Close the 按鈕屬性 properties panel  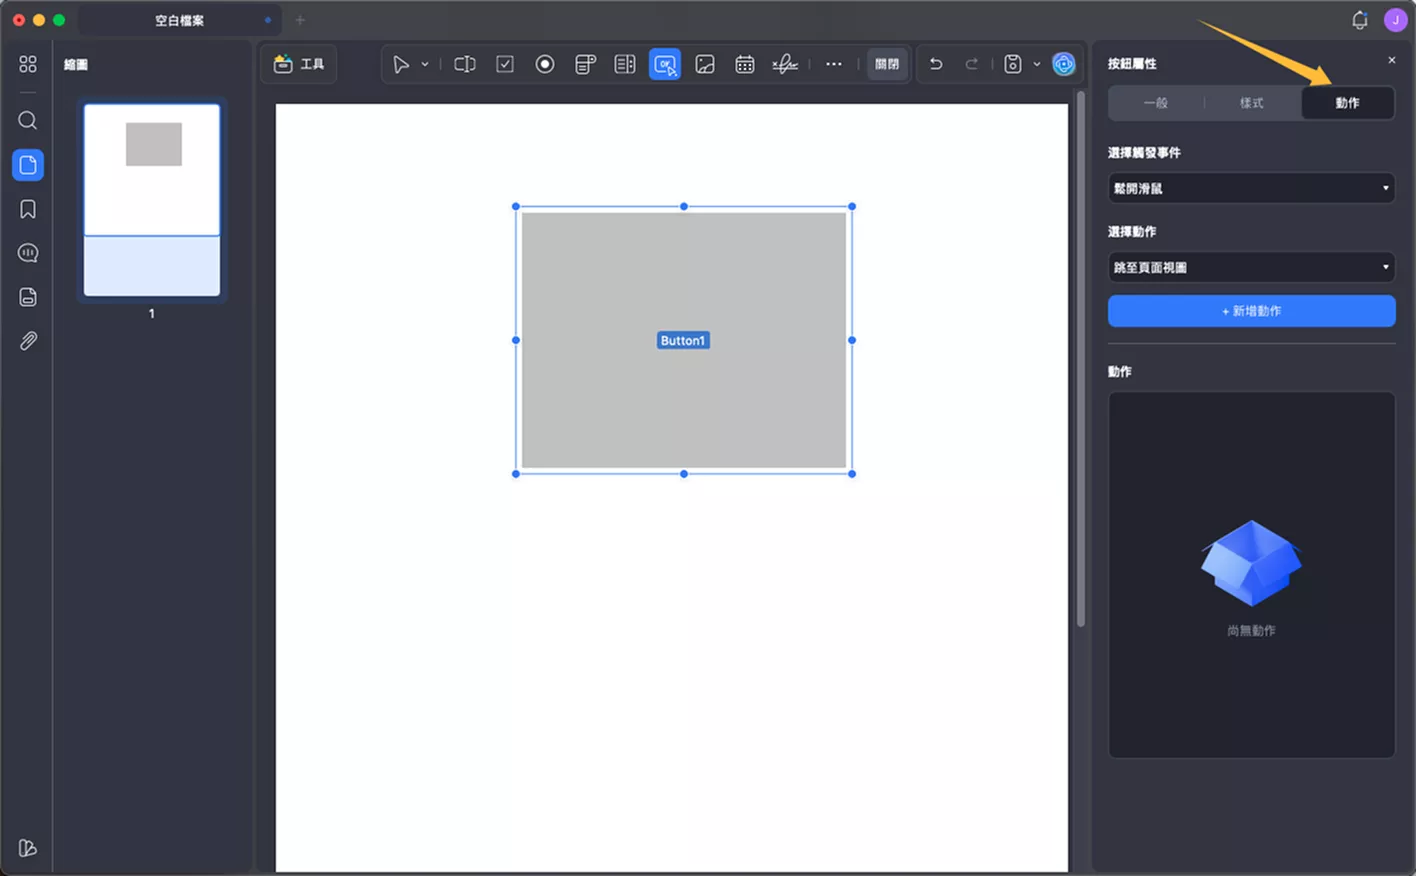coord(1392,61)
